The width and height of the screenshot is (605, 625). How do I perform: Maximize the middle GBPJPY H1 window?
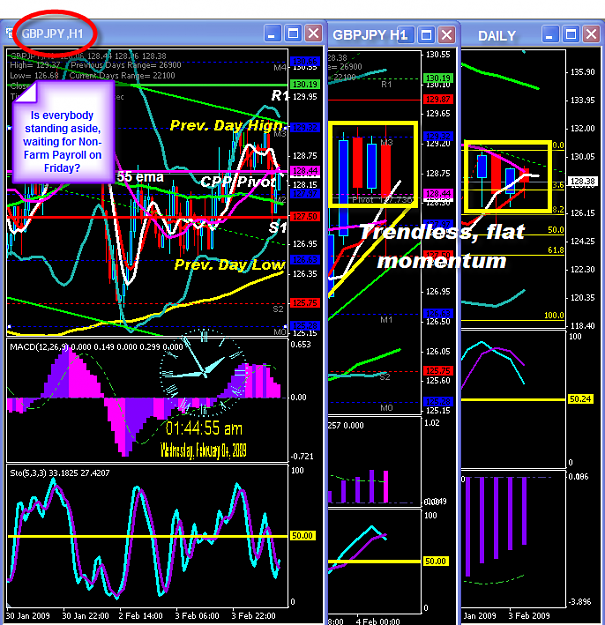click(426, 35)
